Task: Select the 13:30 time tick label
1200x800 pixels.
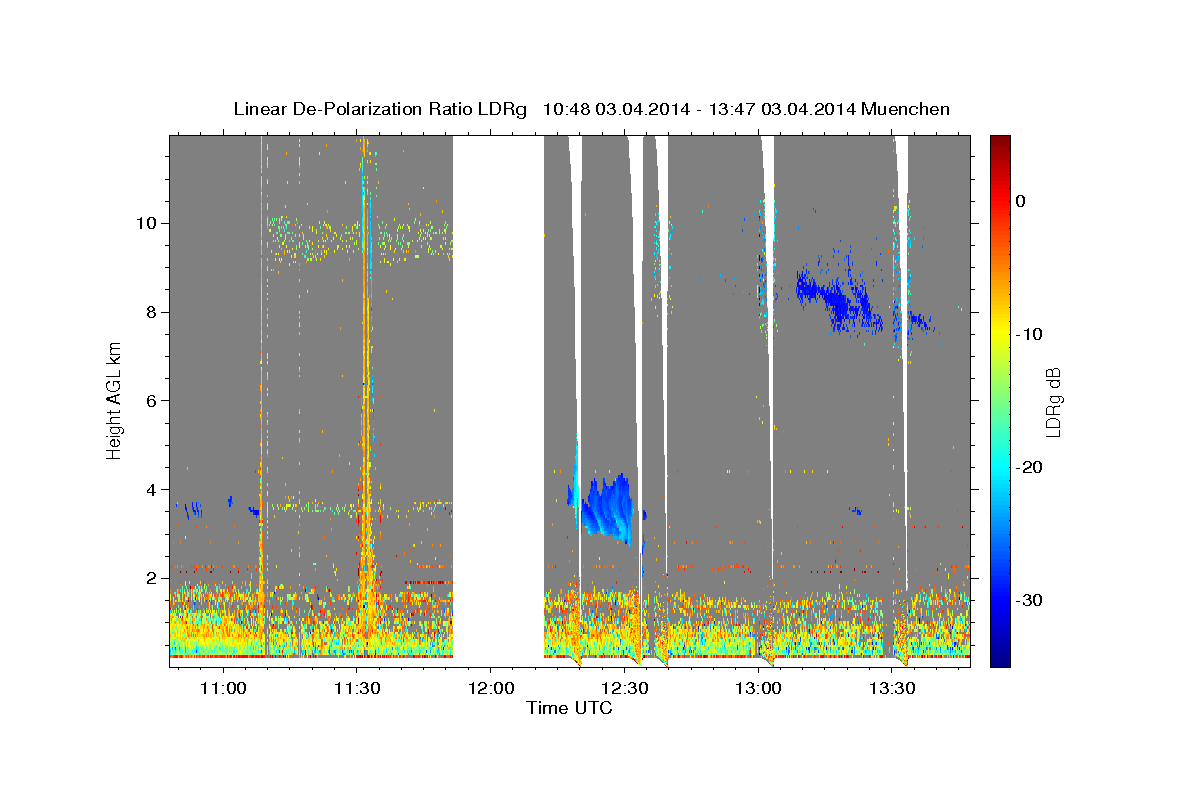Action: [x=893, y=688]
